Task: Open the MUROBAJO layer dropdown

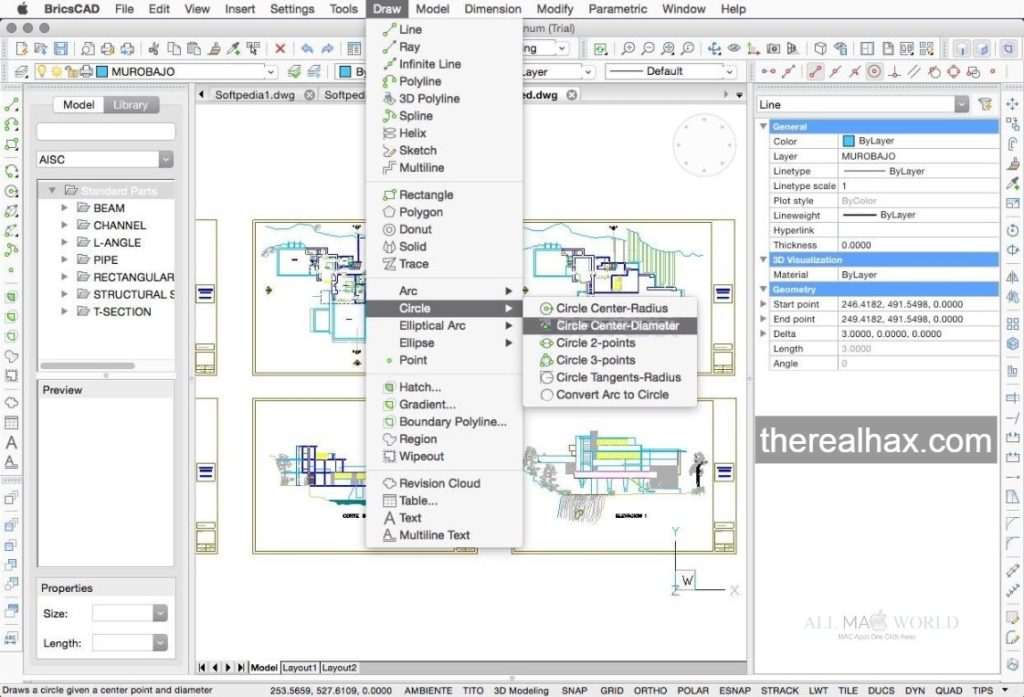Action: [271, 71]
